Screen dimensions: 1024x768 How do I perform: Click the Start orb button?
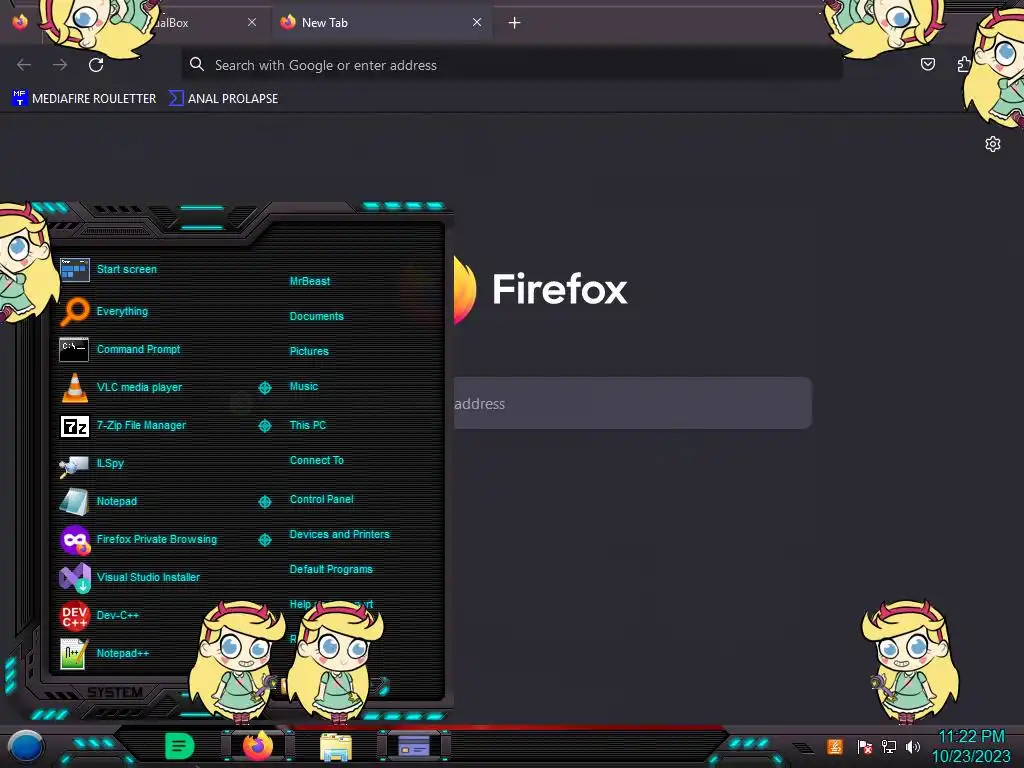(26, 747)
